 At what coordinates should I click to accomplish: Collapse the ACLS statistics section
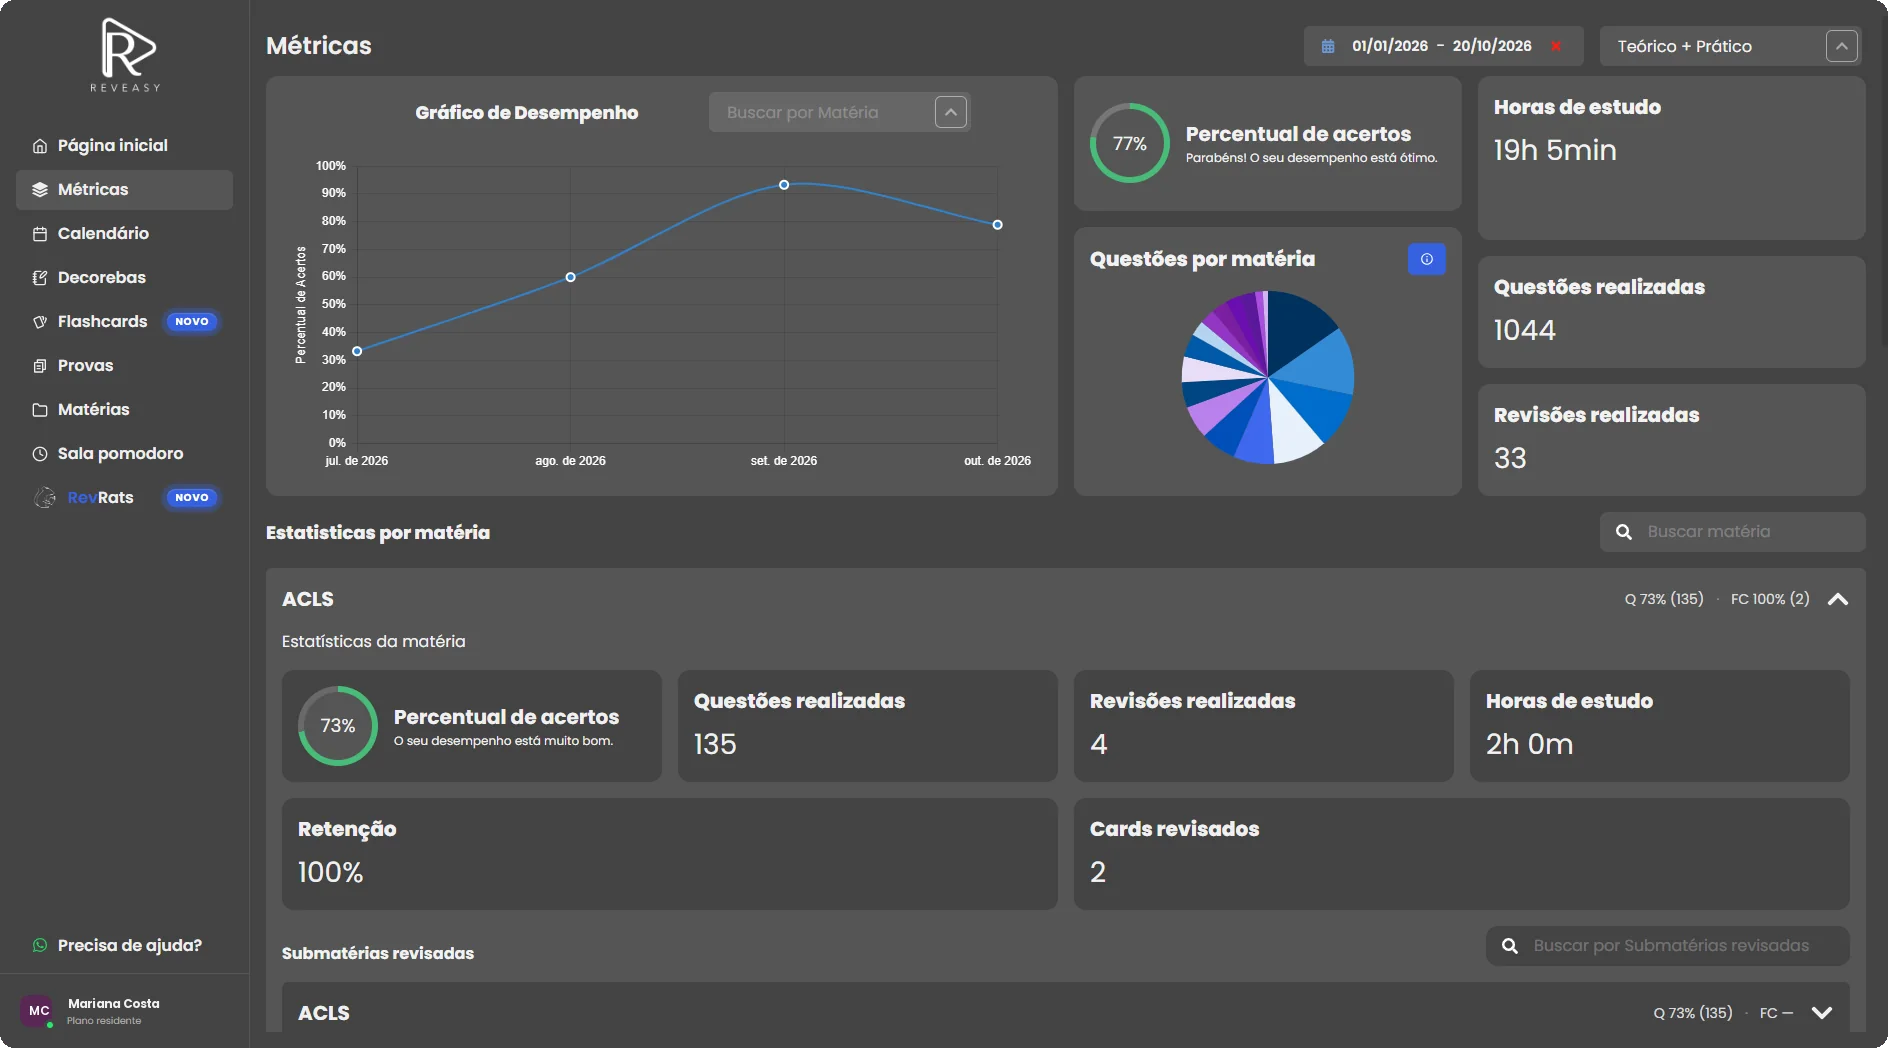click(1837, 599)
